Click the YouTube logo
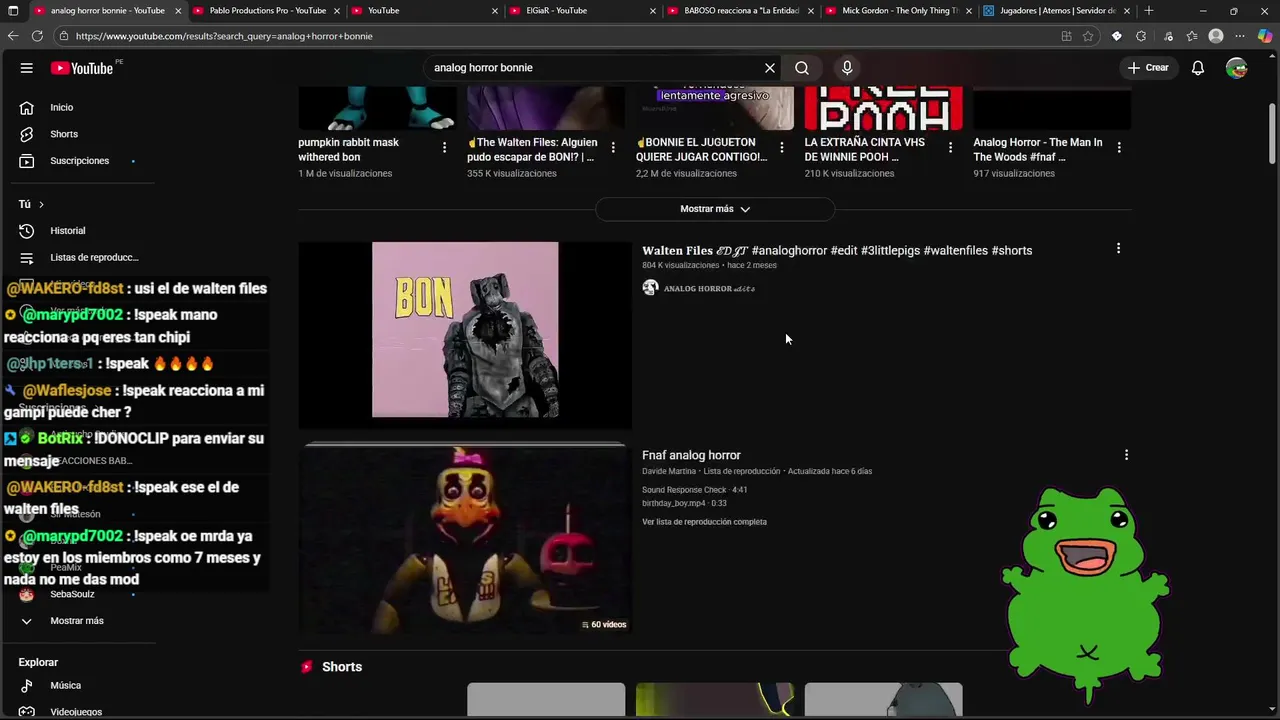The image size is (1280, 720). point(82,68)
